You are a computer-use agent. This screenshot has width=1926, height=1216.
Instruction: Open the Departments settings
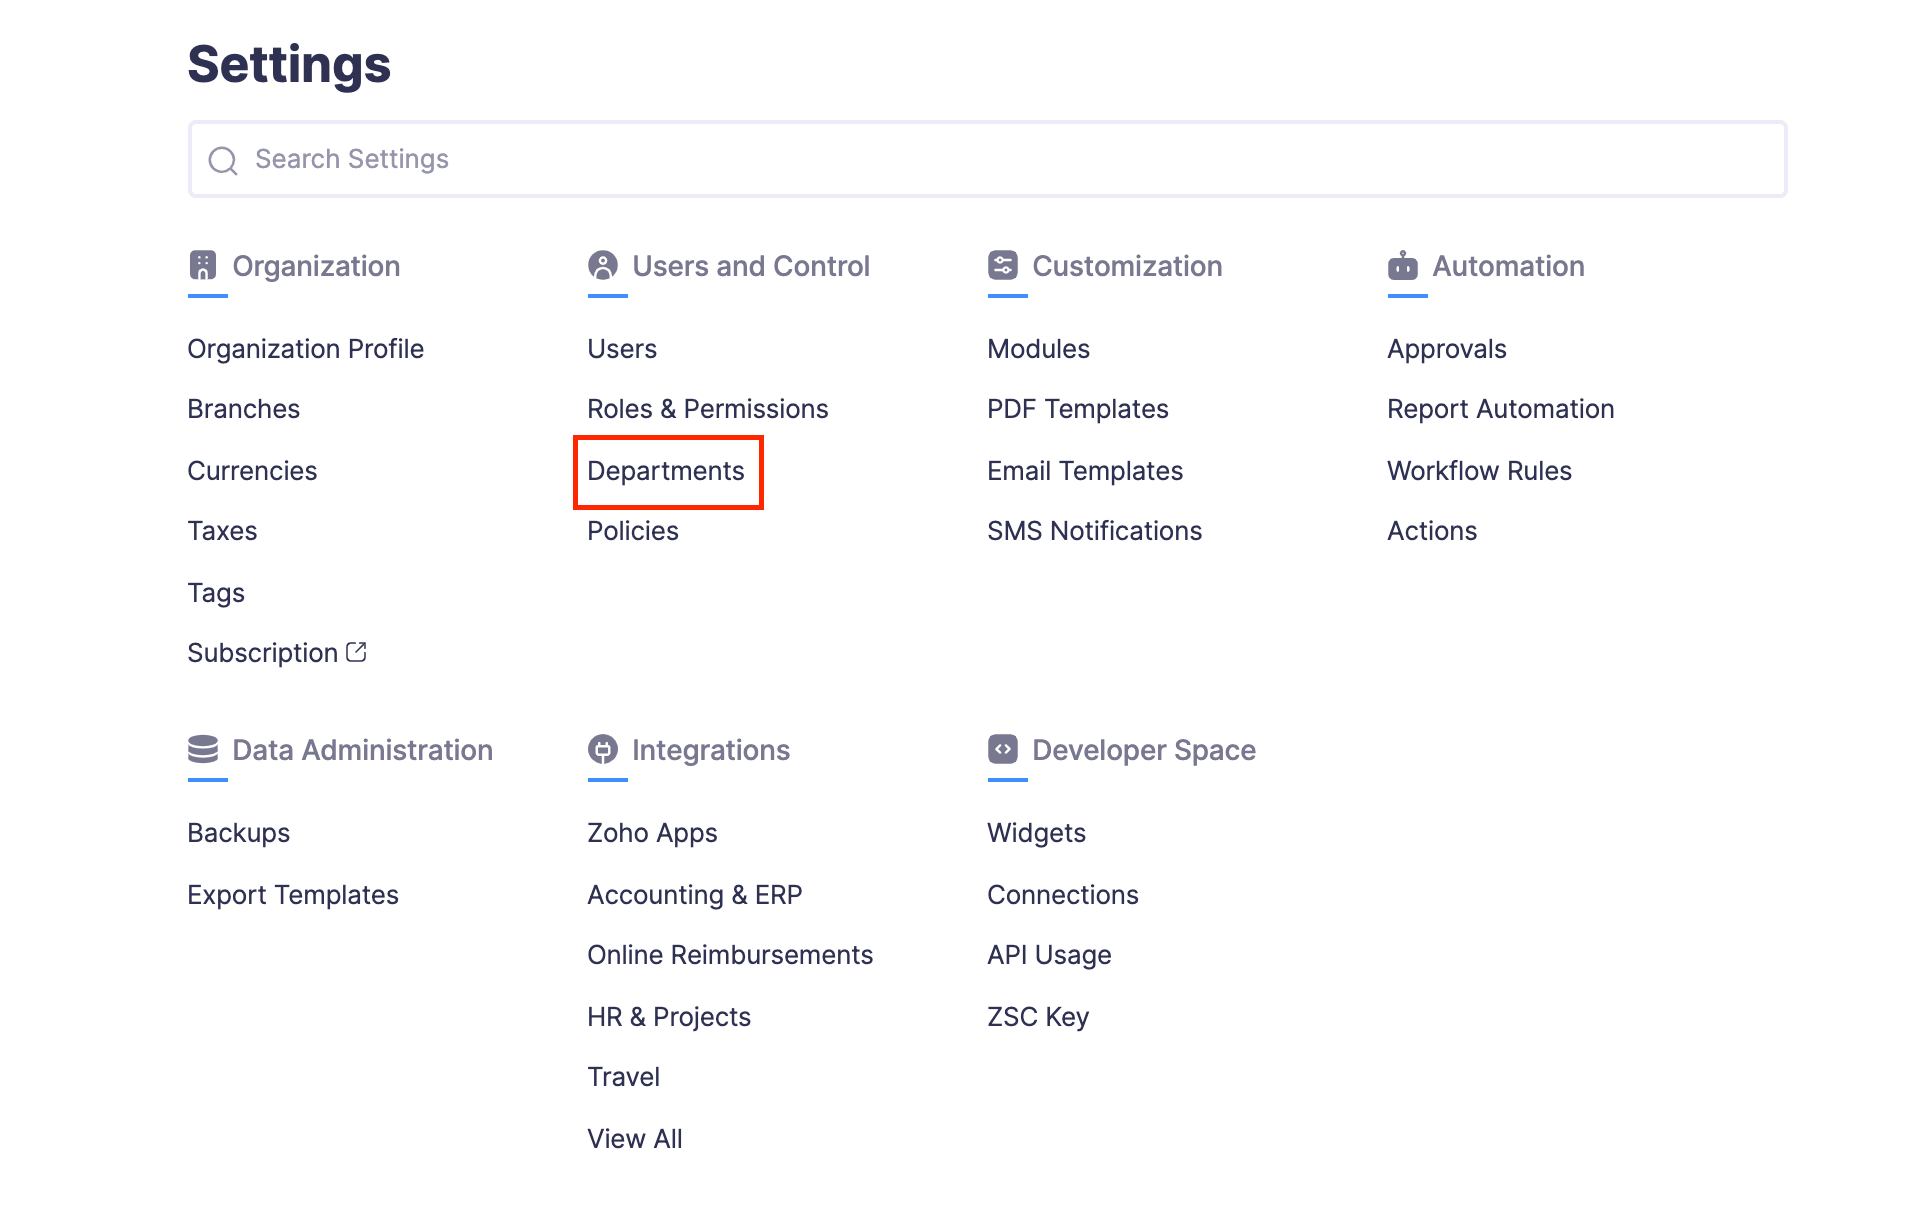coord(666,471)
